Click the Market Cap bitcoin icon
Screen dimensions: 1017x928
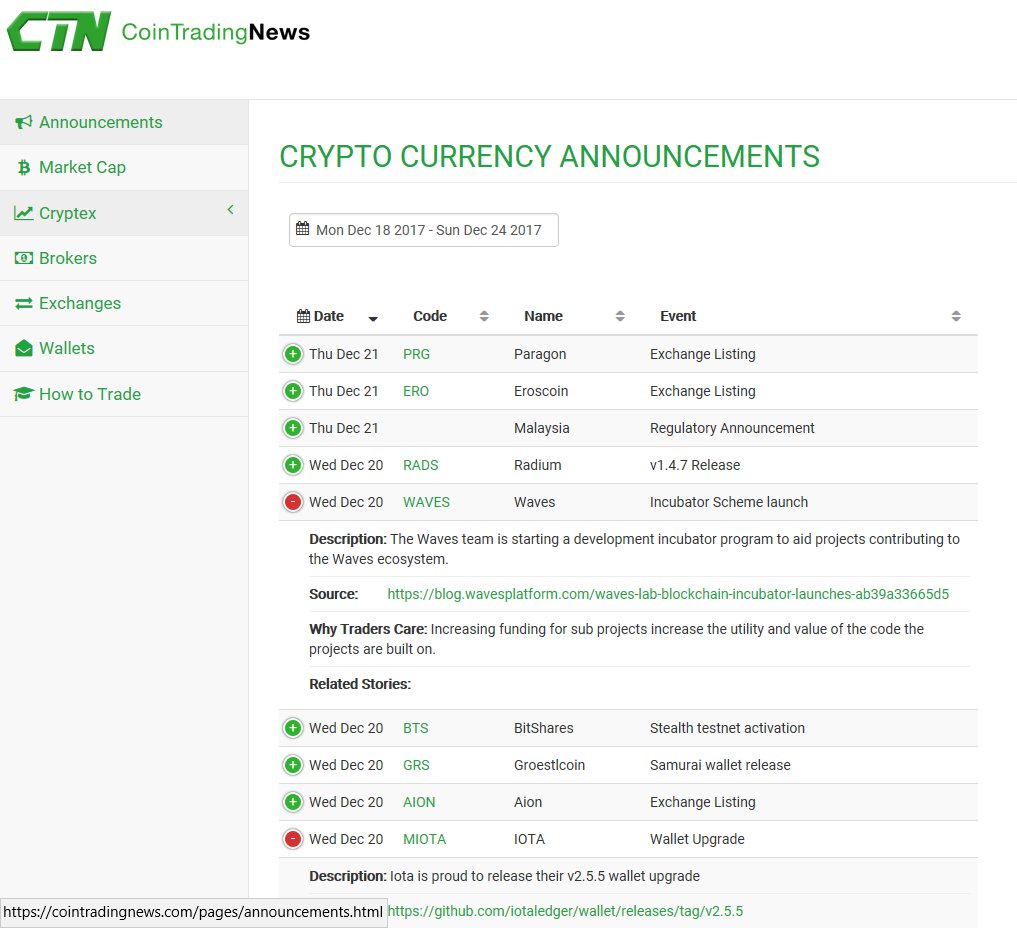[24, 167]
